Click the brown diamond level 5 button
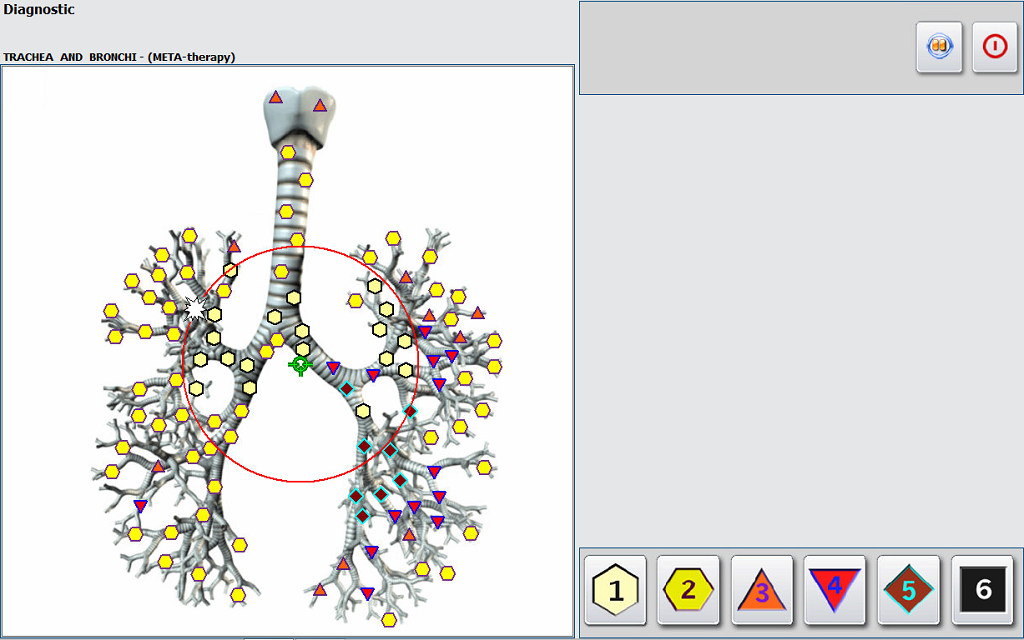 [908, 589]
